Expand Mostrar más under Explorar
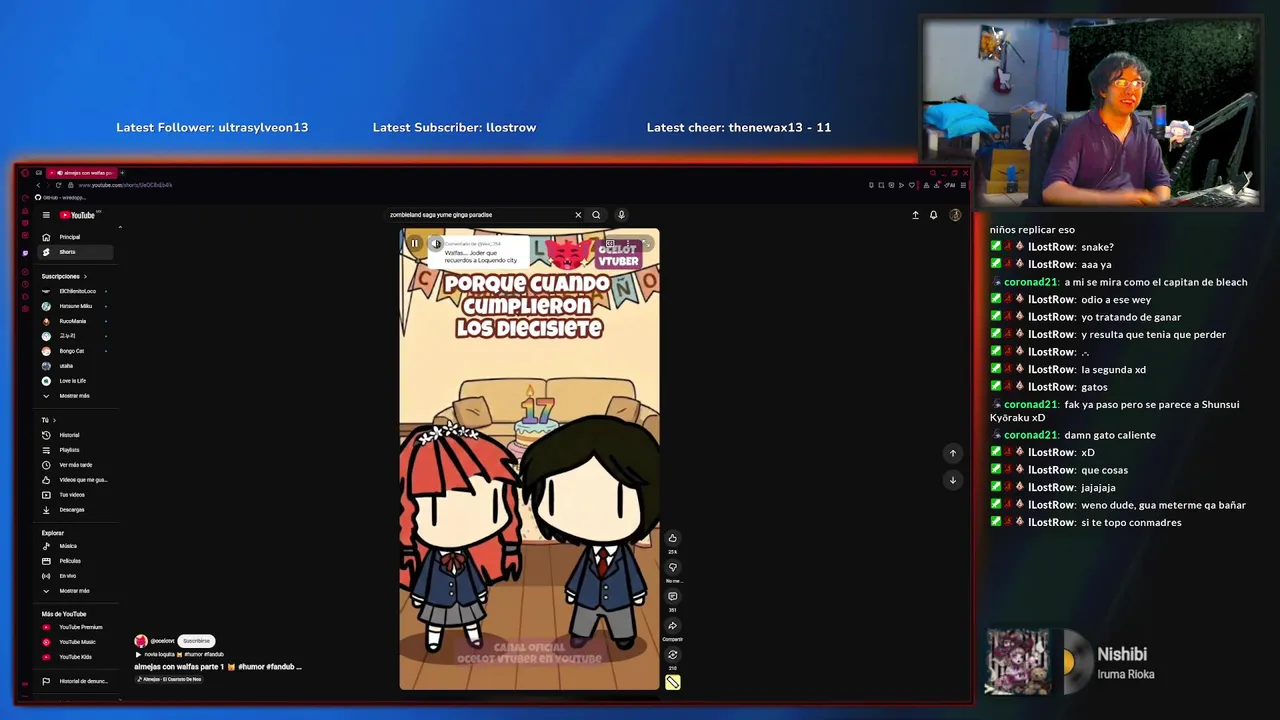The height and width of the screenshot is (720, 1280). [x=74, y=591]
